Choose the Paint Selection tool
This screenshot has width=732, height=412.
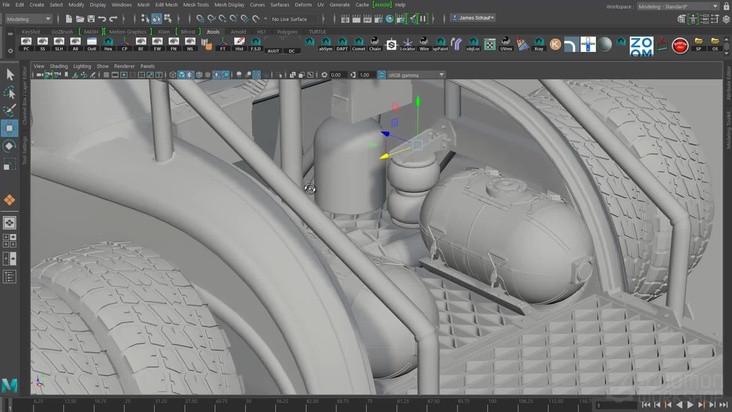click(x=10, y=110)
